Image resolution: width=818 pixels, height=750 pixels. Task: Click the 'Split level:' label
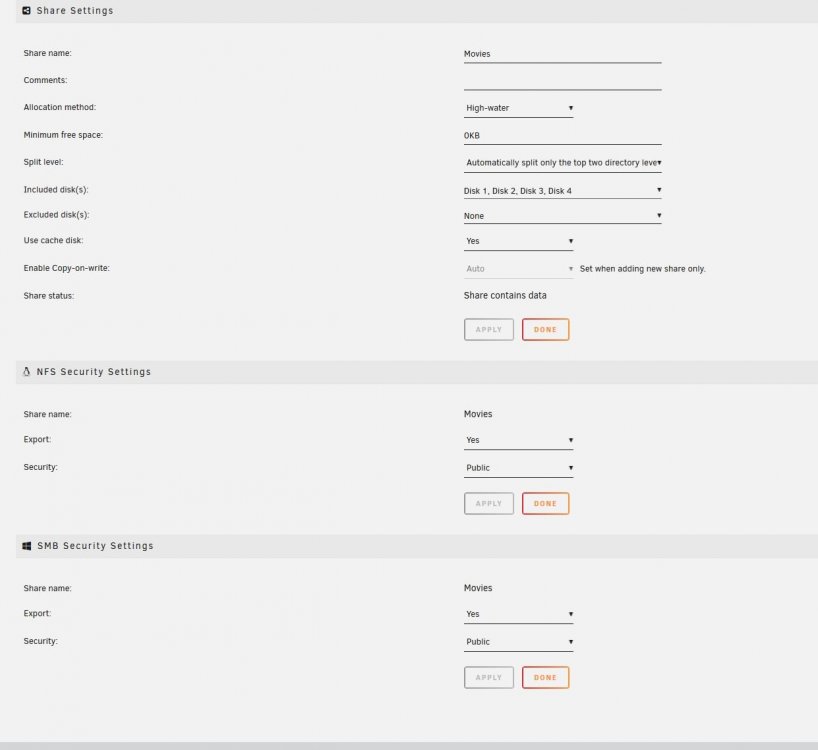(x=43, y=162)
